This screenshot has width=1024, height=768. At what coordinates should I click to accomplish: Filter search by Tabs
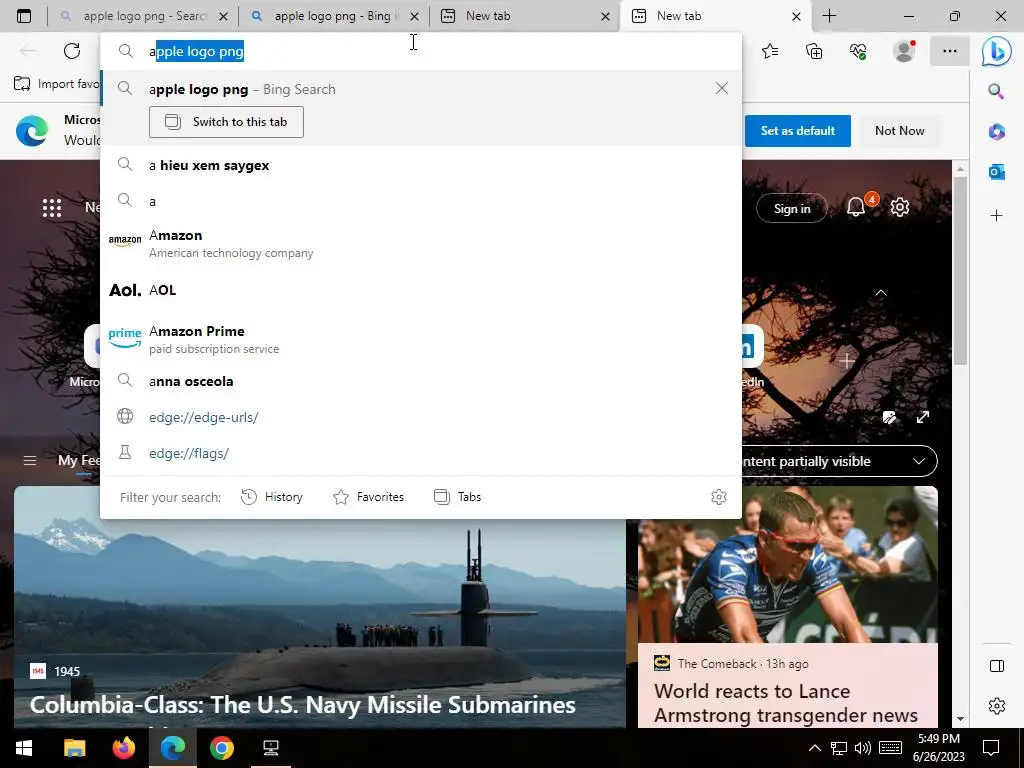457,497
